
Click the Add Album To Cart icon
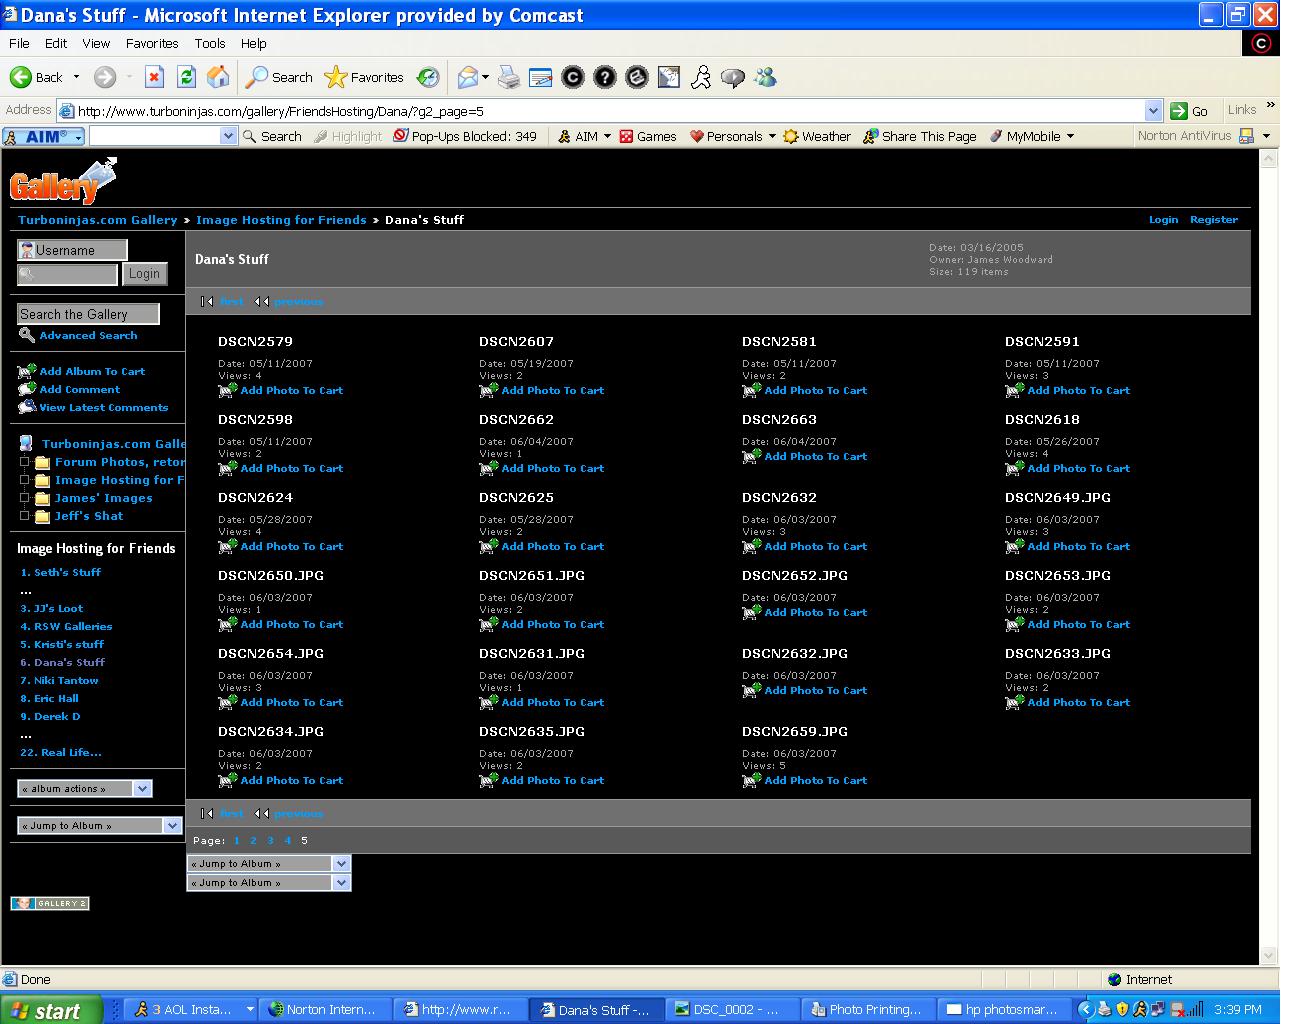coord(26,371)
